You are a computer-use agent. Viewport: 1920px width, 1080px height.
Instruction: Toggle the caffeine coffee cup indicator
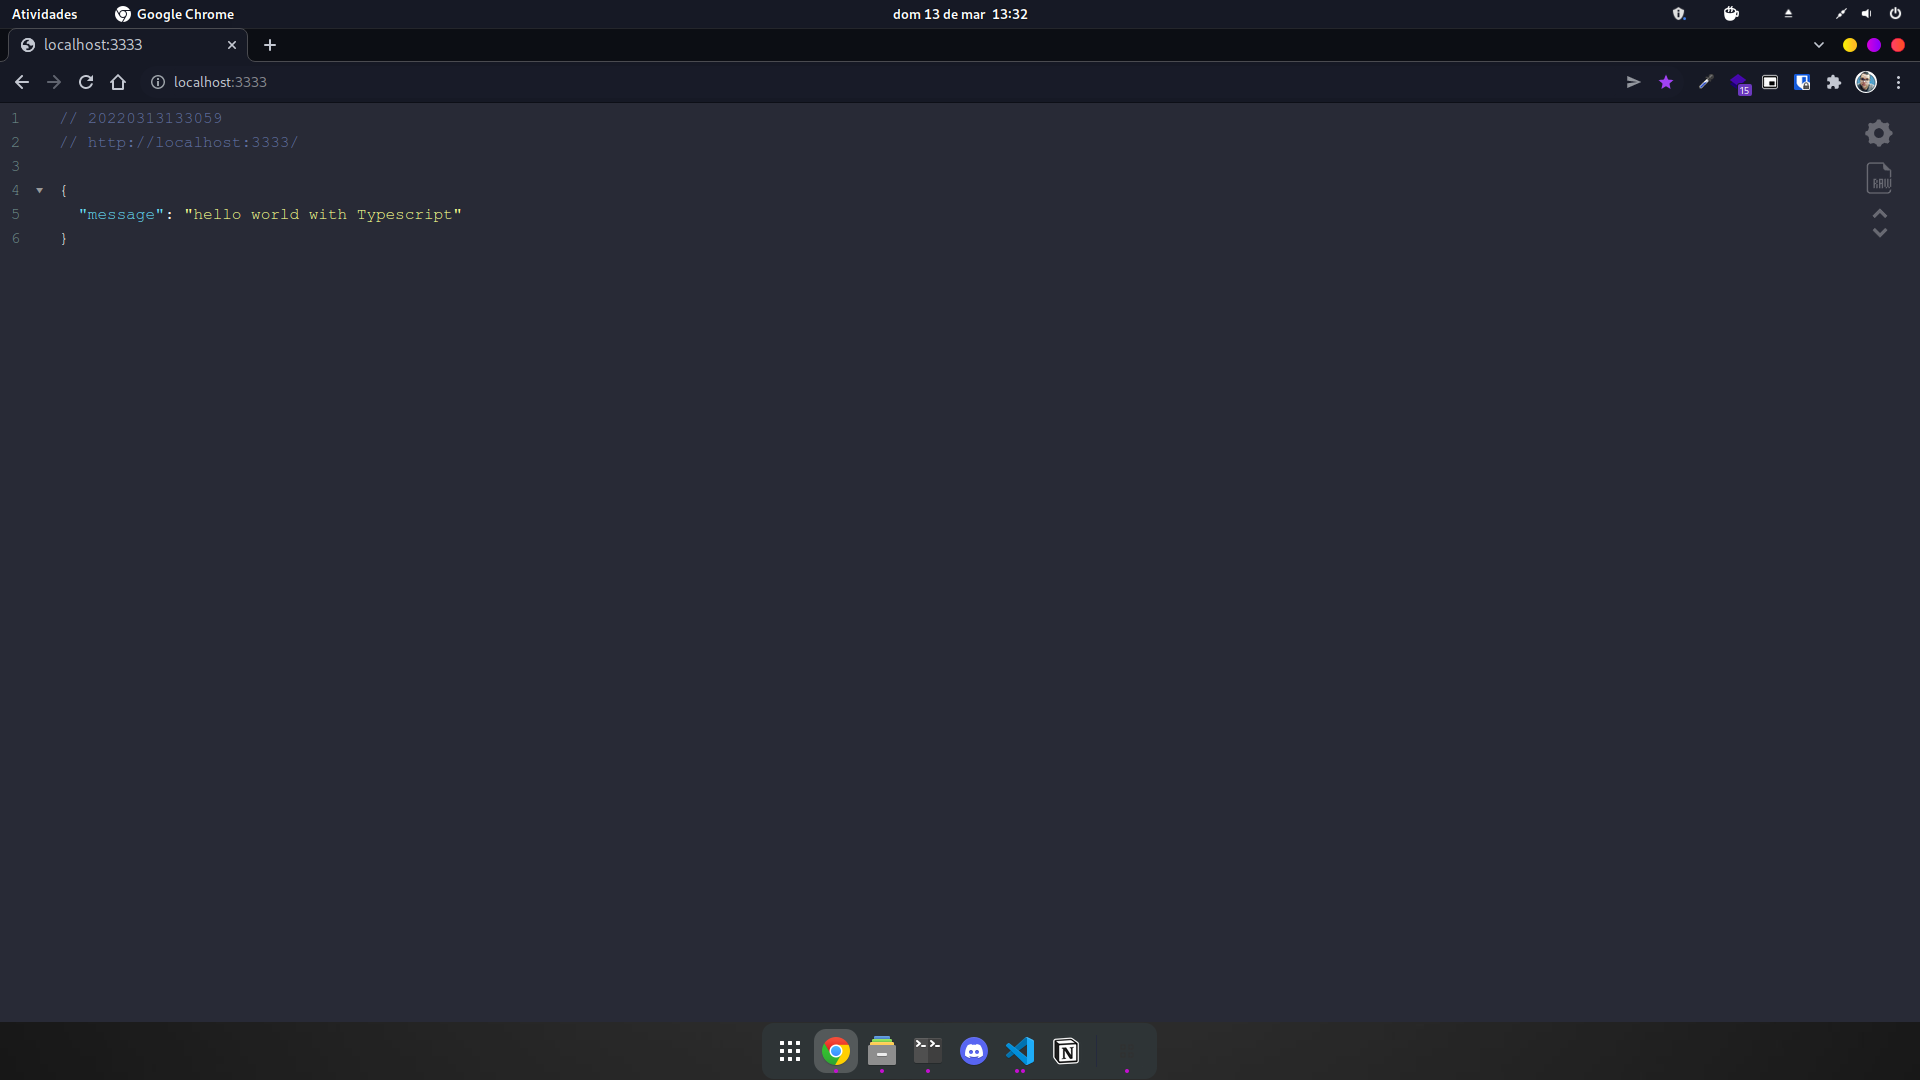1731,14
